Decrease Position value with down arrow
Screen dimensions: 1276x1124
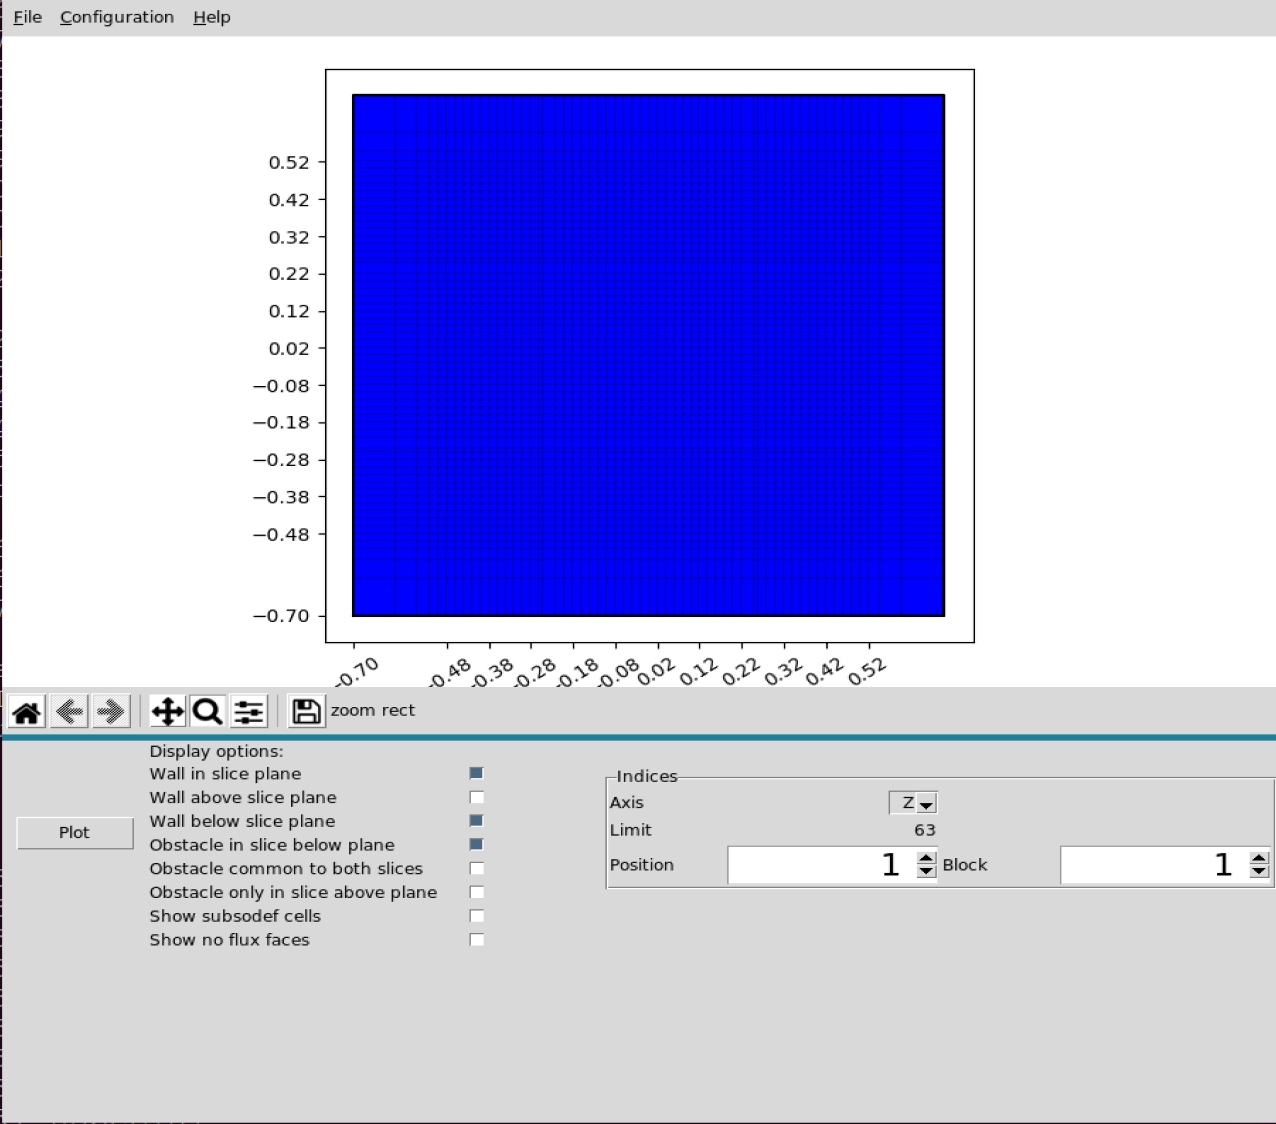[x=927, y=872]
